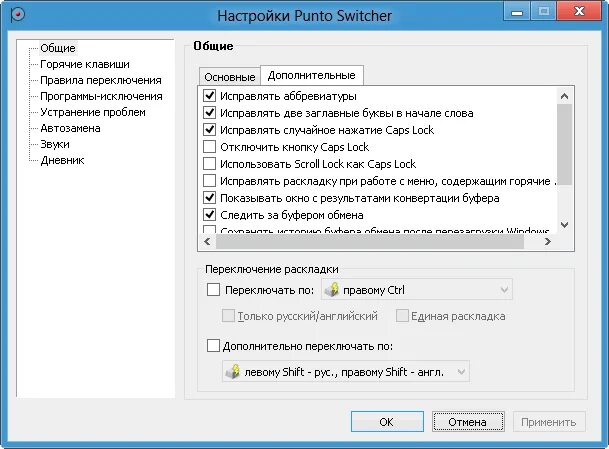Toggle 'Исправлять случайное нажатие Caps Lock'

pyautogui.click(x=210, y=130)
